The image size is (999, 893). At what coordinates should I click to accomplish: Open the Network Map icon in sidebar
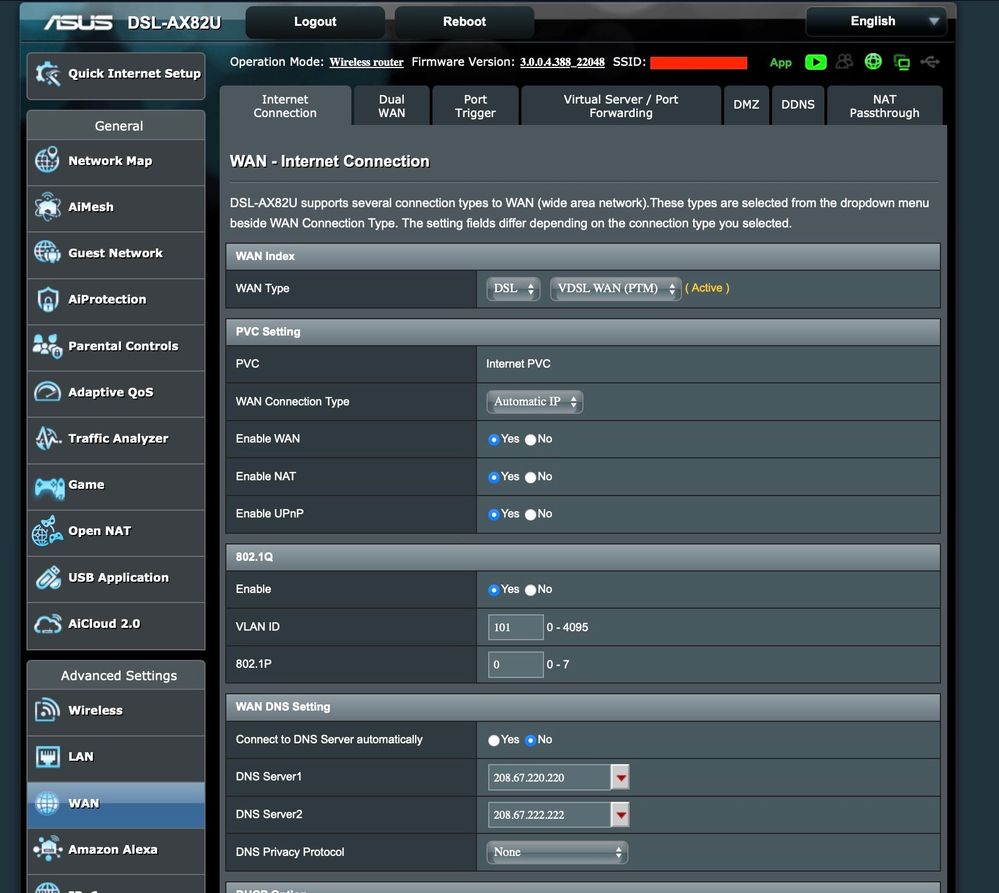click(x=47, y=161)
